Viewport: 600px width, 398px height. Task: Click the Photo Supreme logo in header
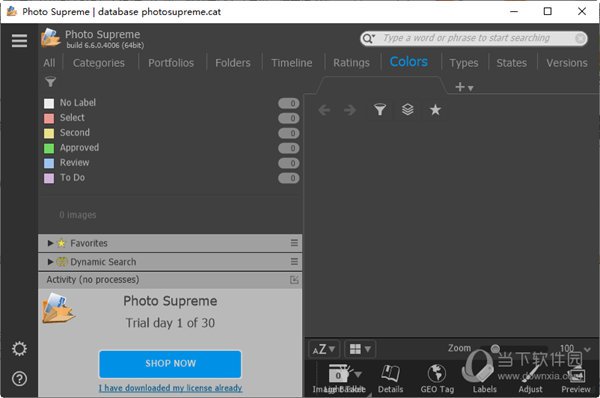51,38
